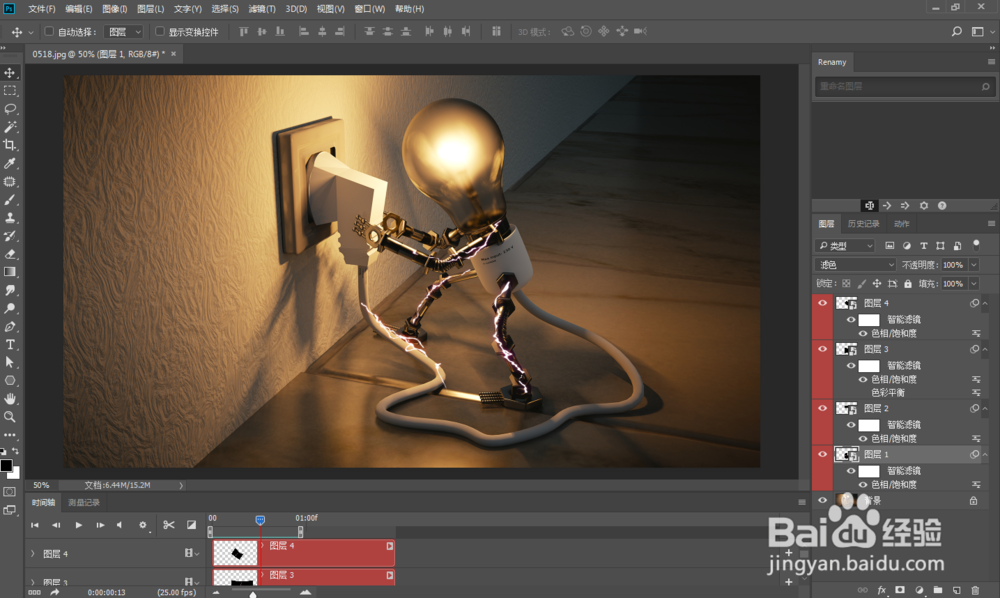The image size is (1000, 598).
Task: Select the Clone Stamp tool
Action: [x=10, y=217]
